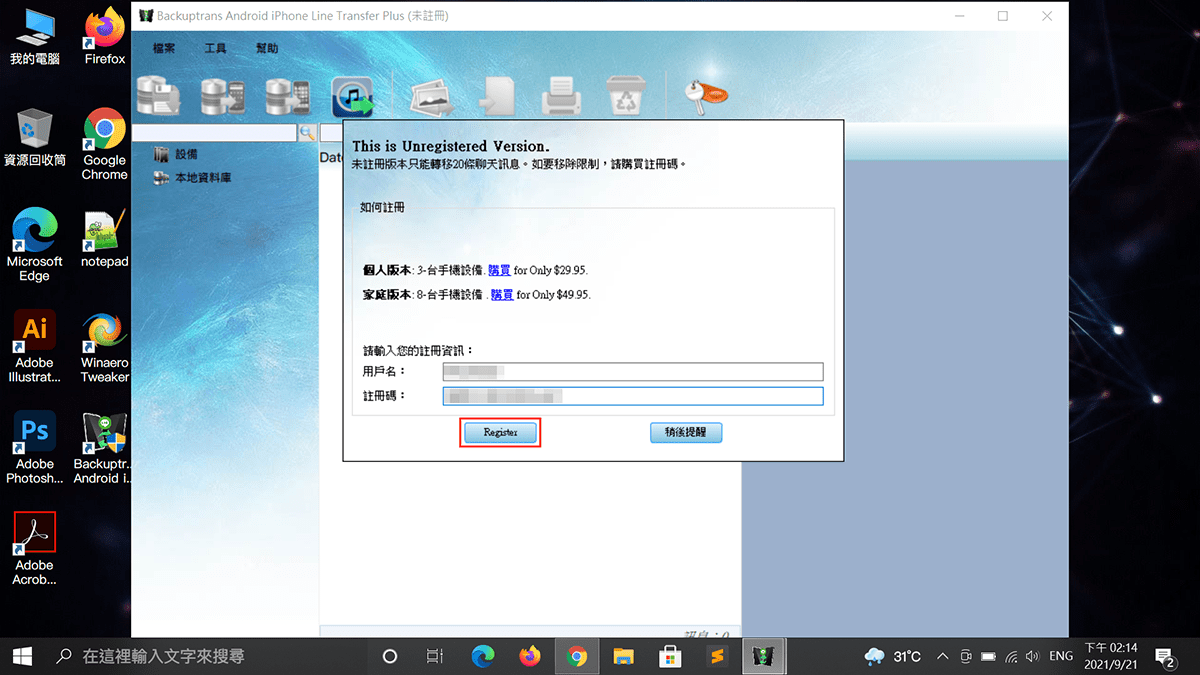Open the 工具 menu
This screenshot has width=1200, height=675.
tap(216, 49)
